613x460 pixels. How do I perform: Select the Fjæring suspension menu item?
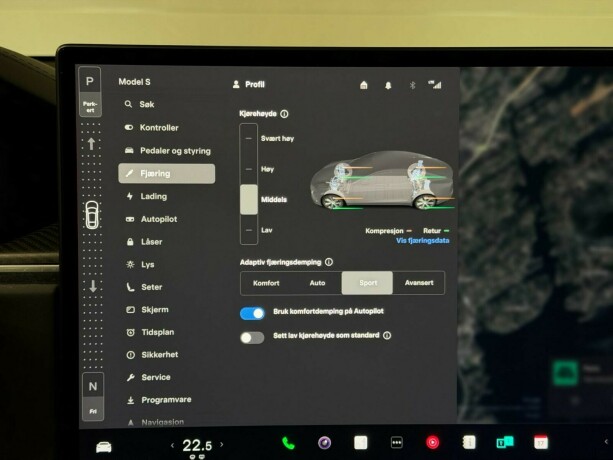coord(167,174)
